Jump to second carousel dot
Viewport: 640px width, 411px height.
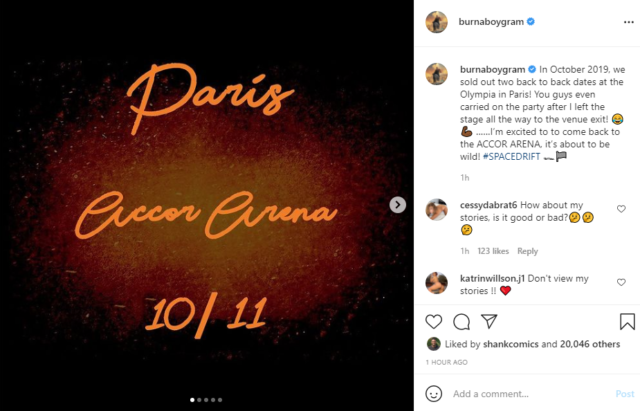tap(199, 400)
